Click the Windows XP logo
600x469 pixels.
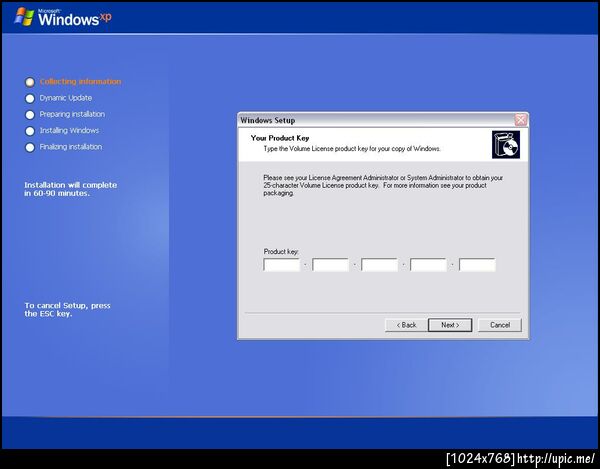pyautogui.click(x=63, y=17)
